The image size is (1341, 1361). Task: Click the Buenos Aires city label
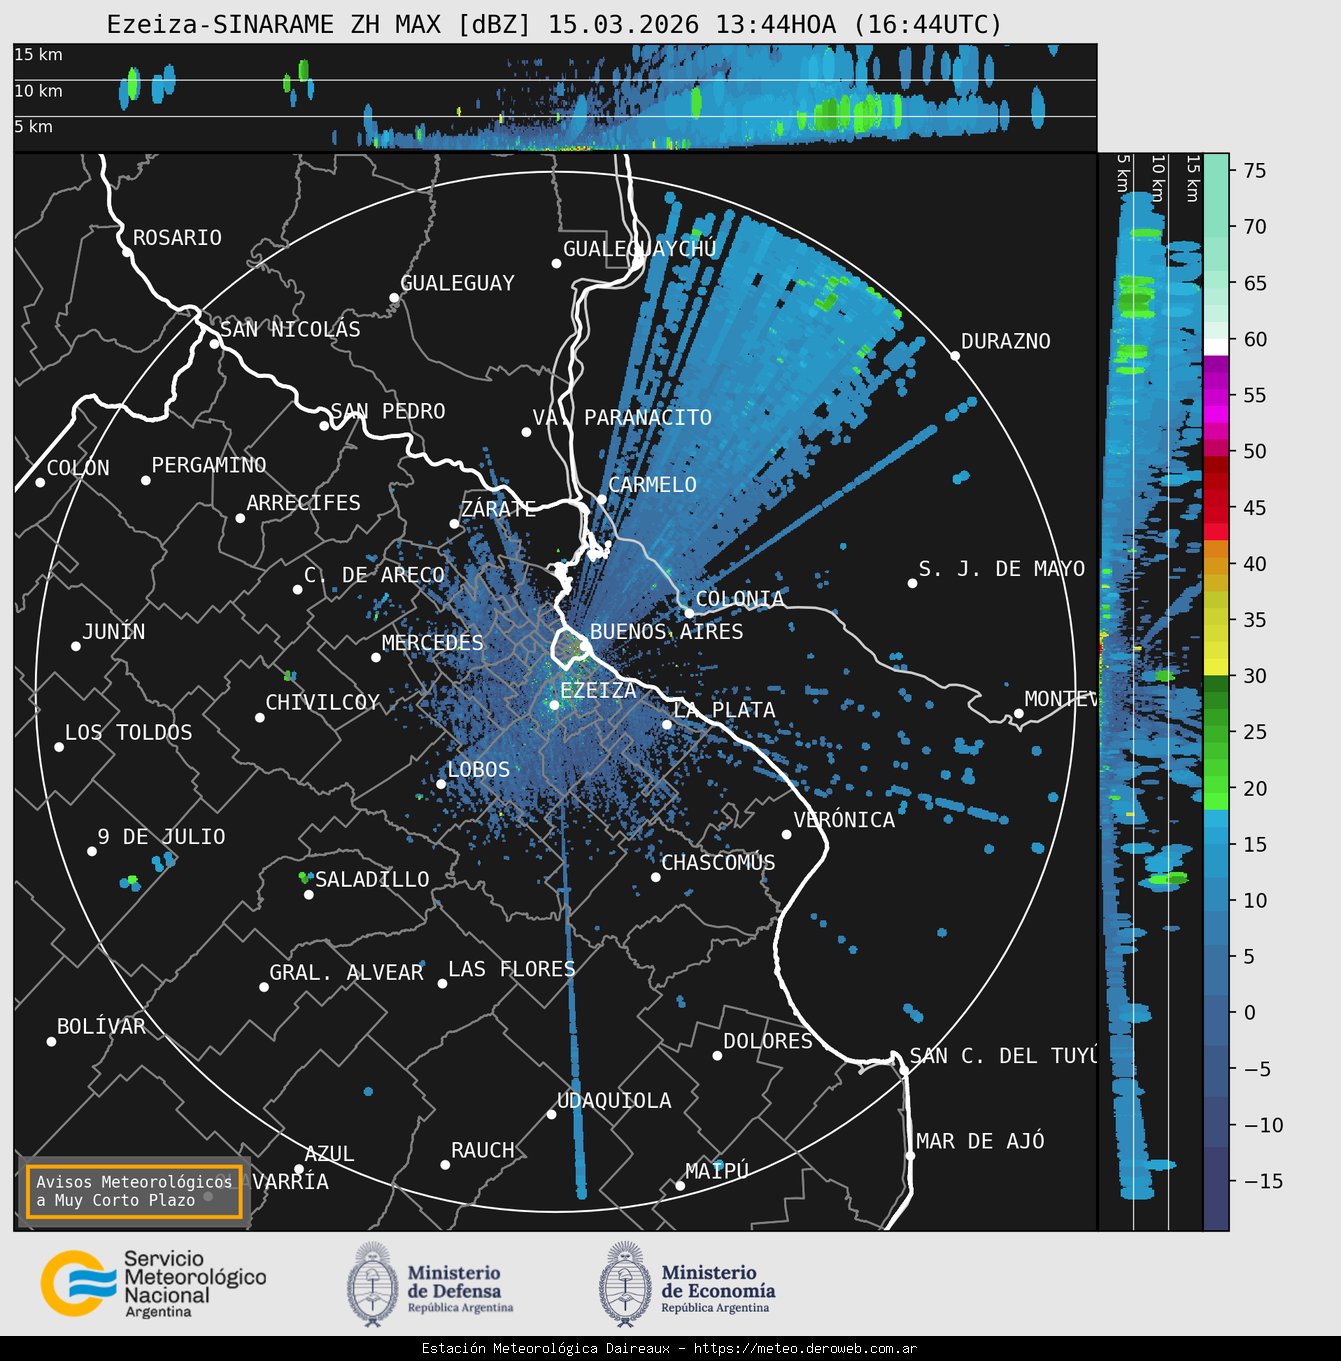pos(666,631)
